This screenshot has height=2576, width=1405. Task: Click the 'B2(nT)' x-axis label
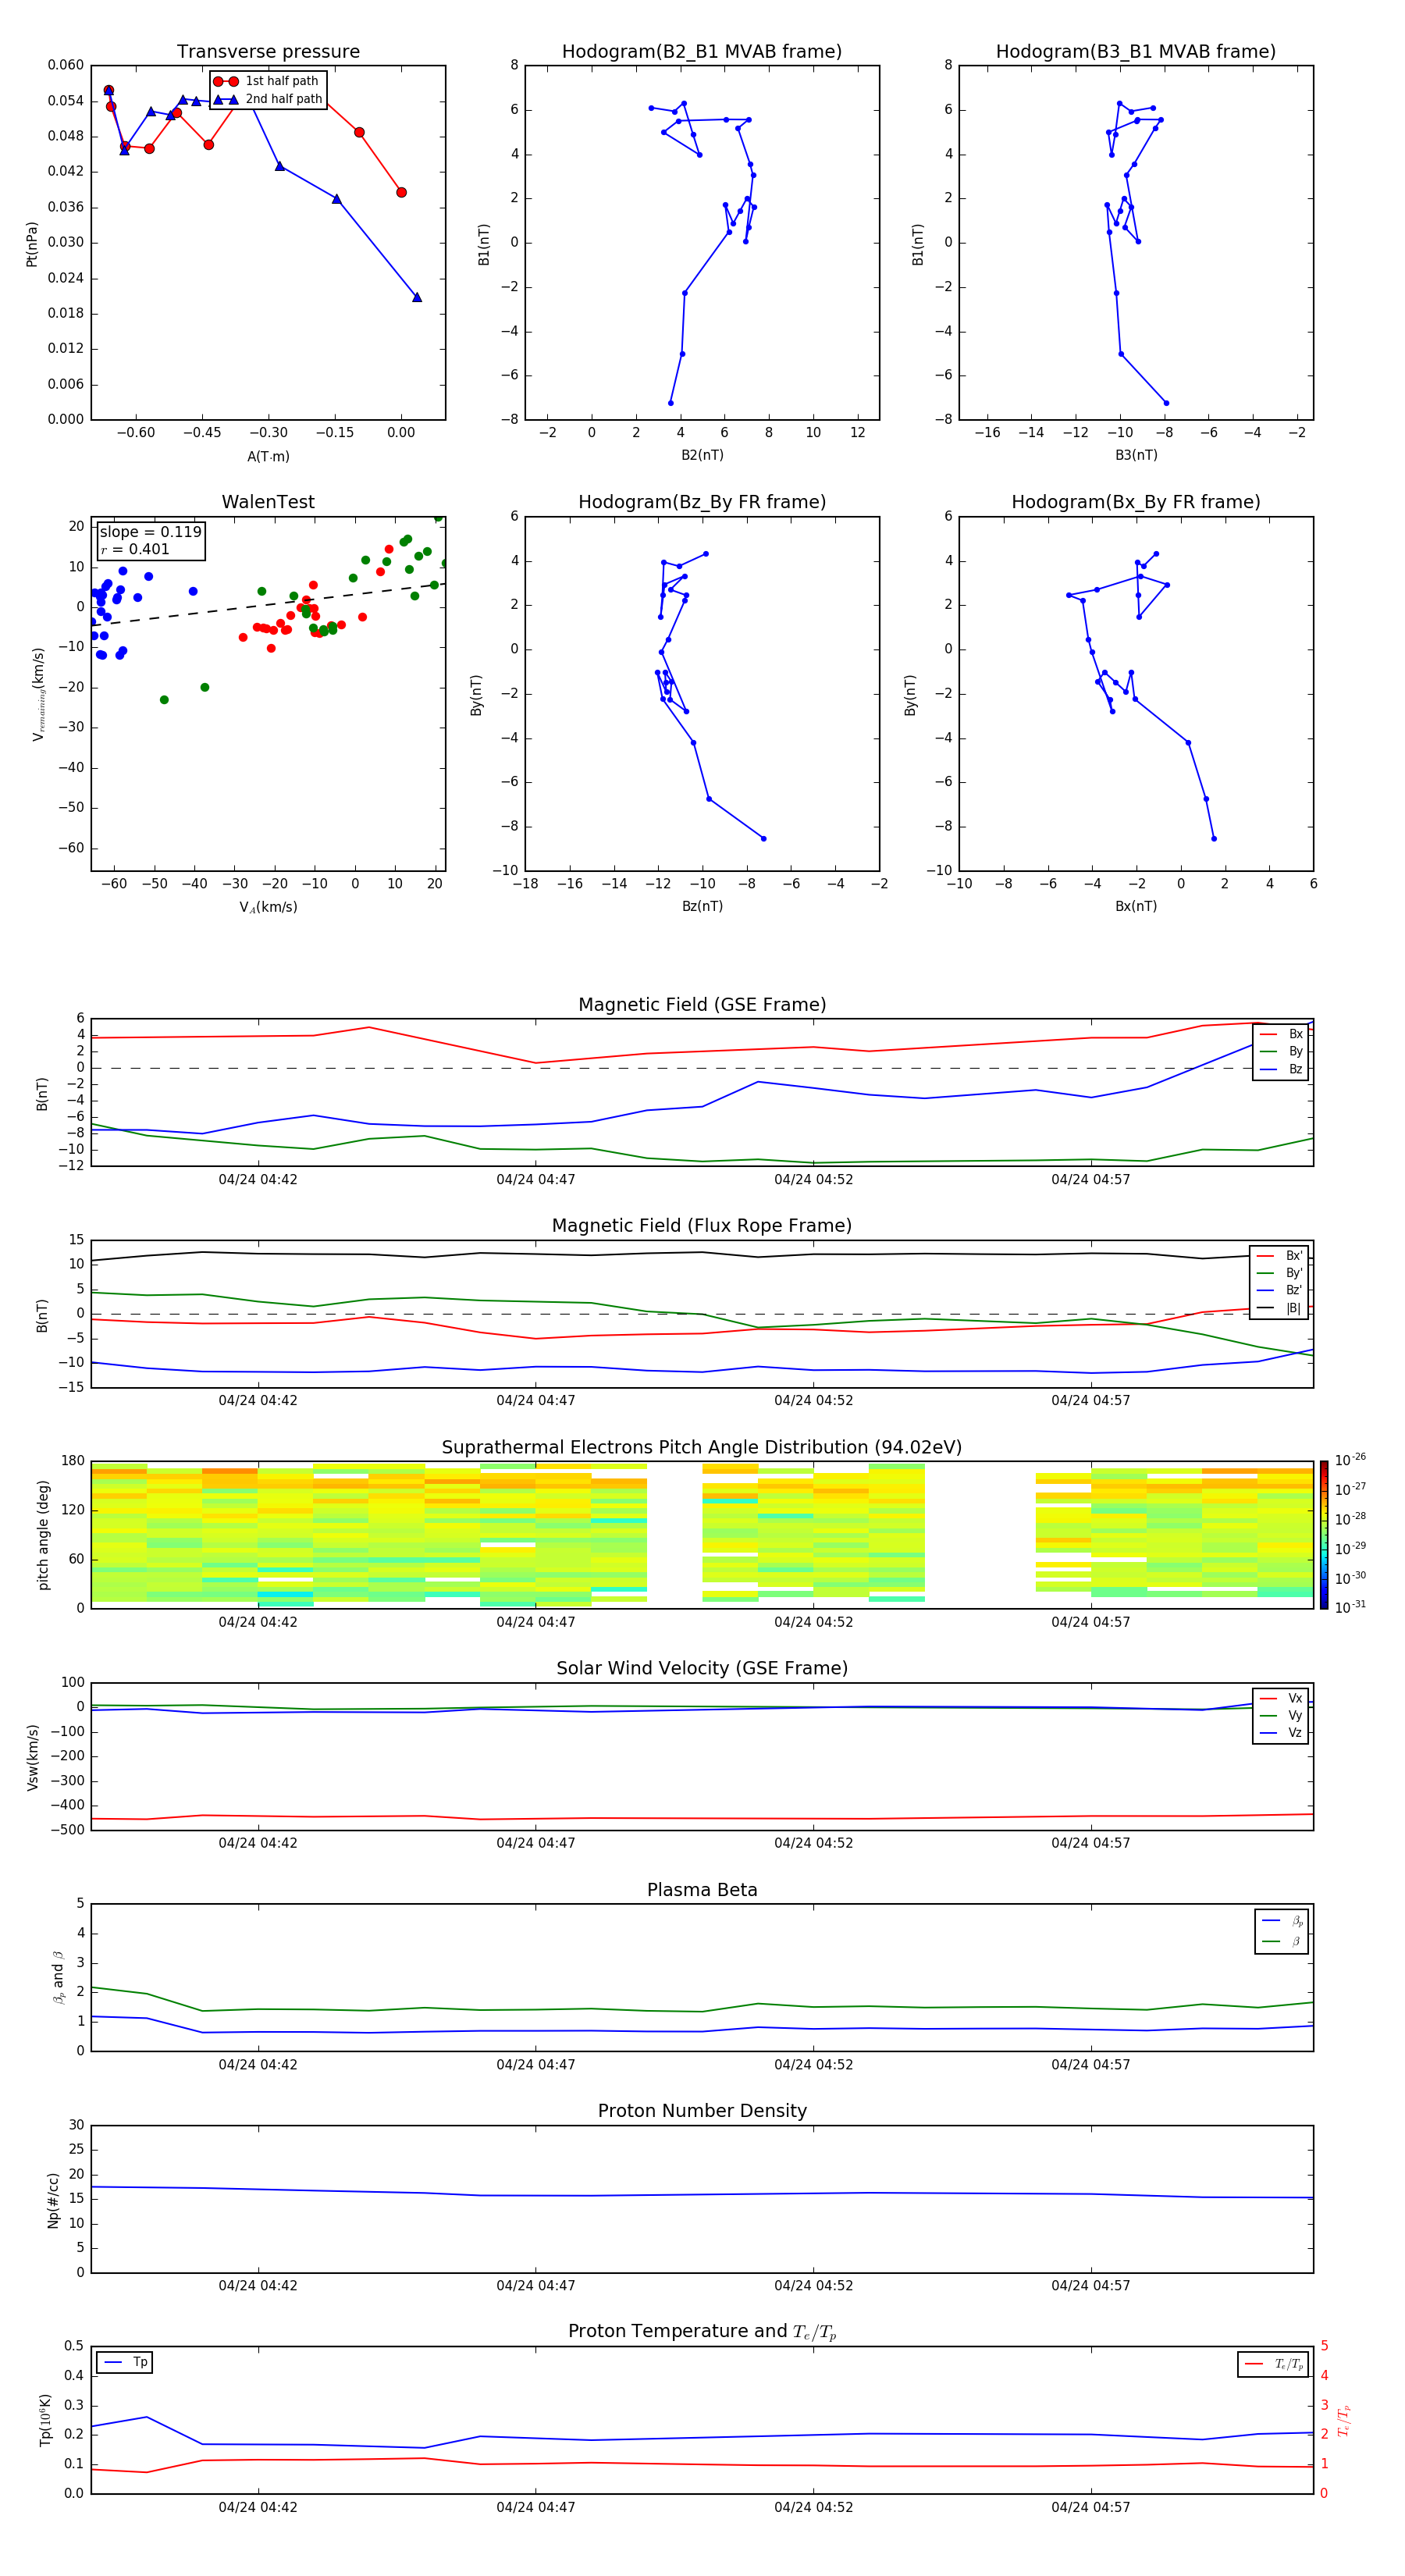point(702,456)
